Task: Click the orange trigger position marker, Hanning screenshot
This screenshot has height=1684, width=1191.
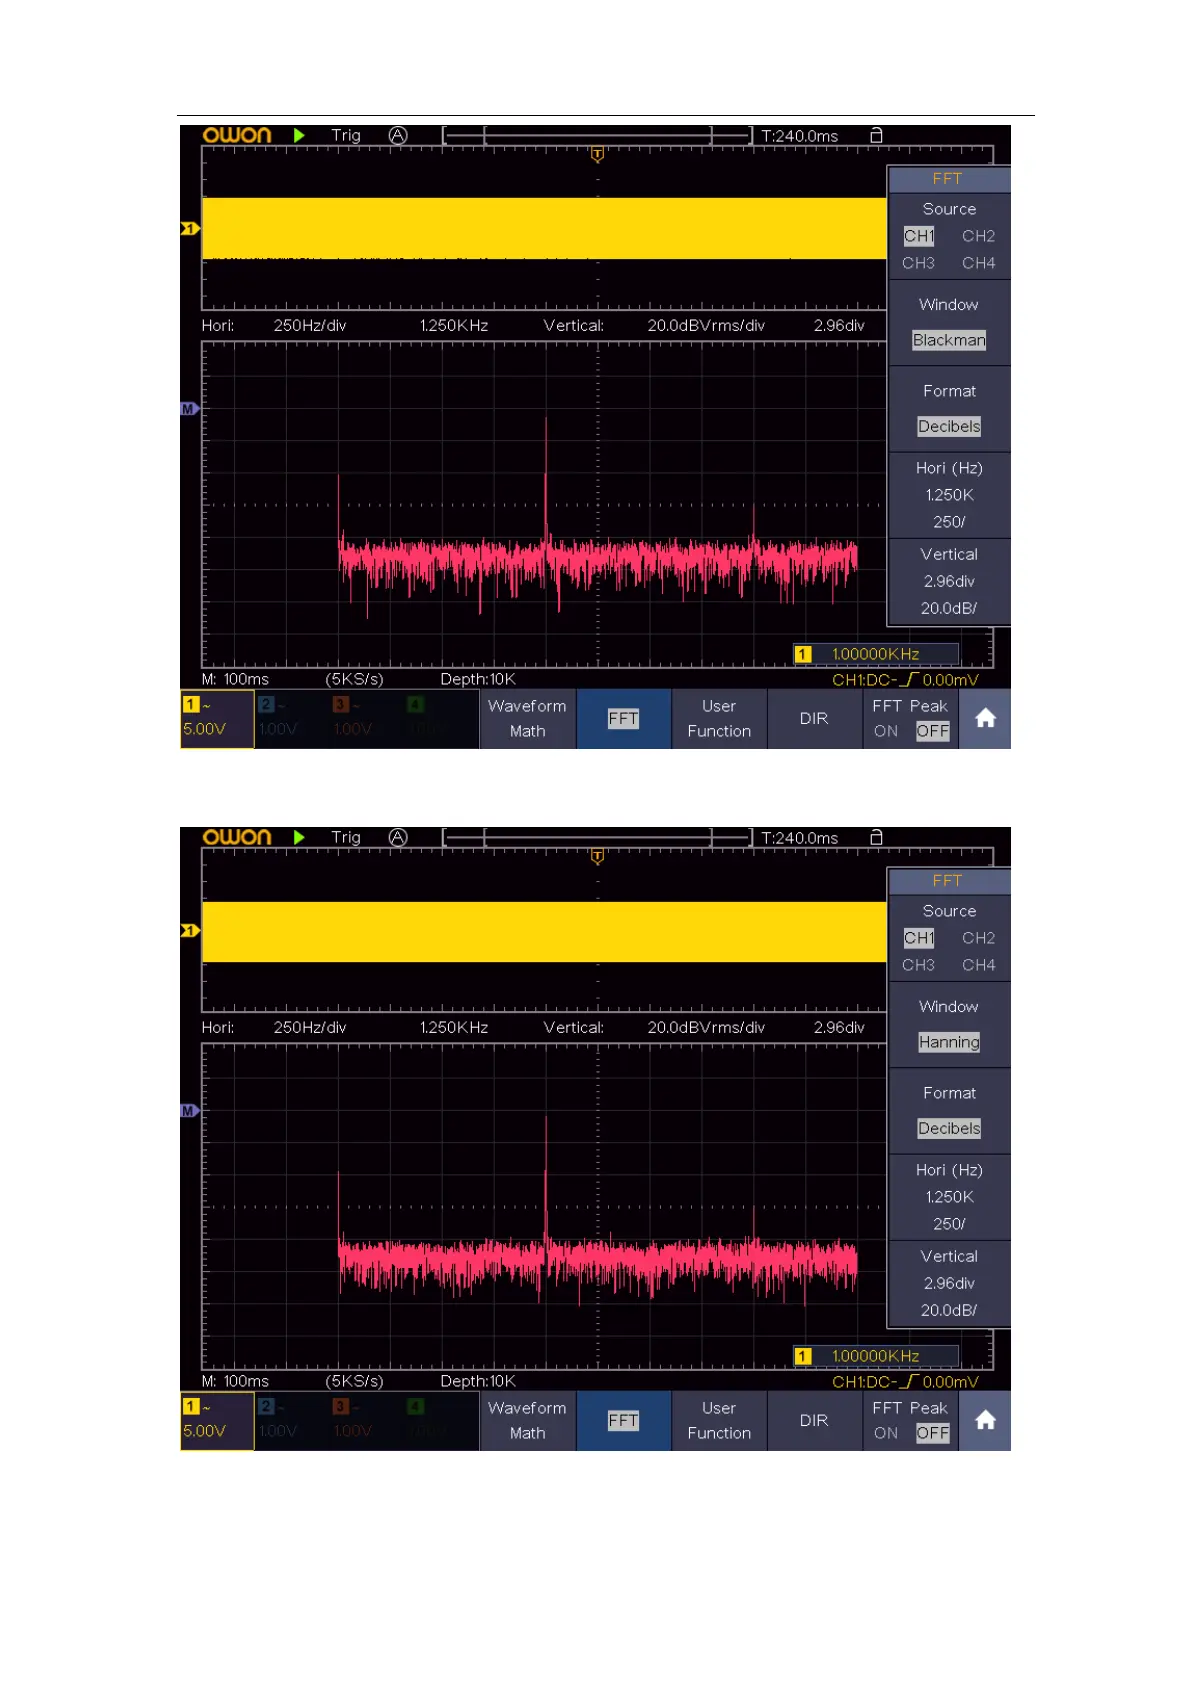Action: pos(597,857)
